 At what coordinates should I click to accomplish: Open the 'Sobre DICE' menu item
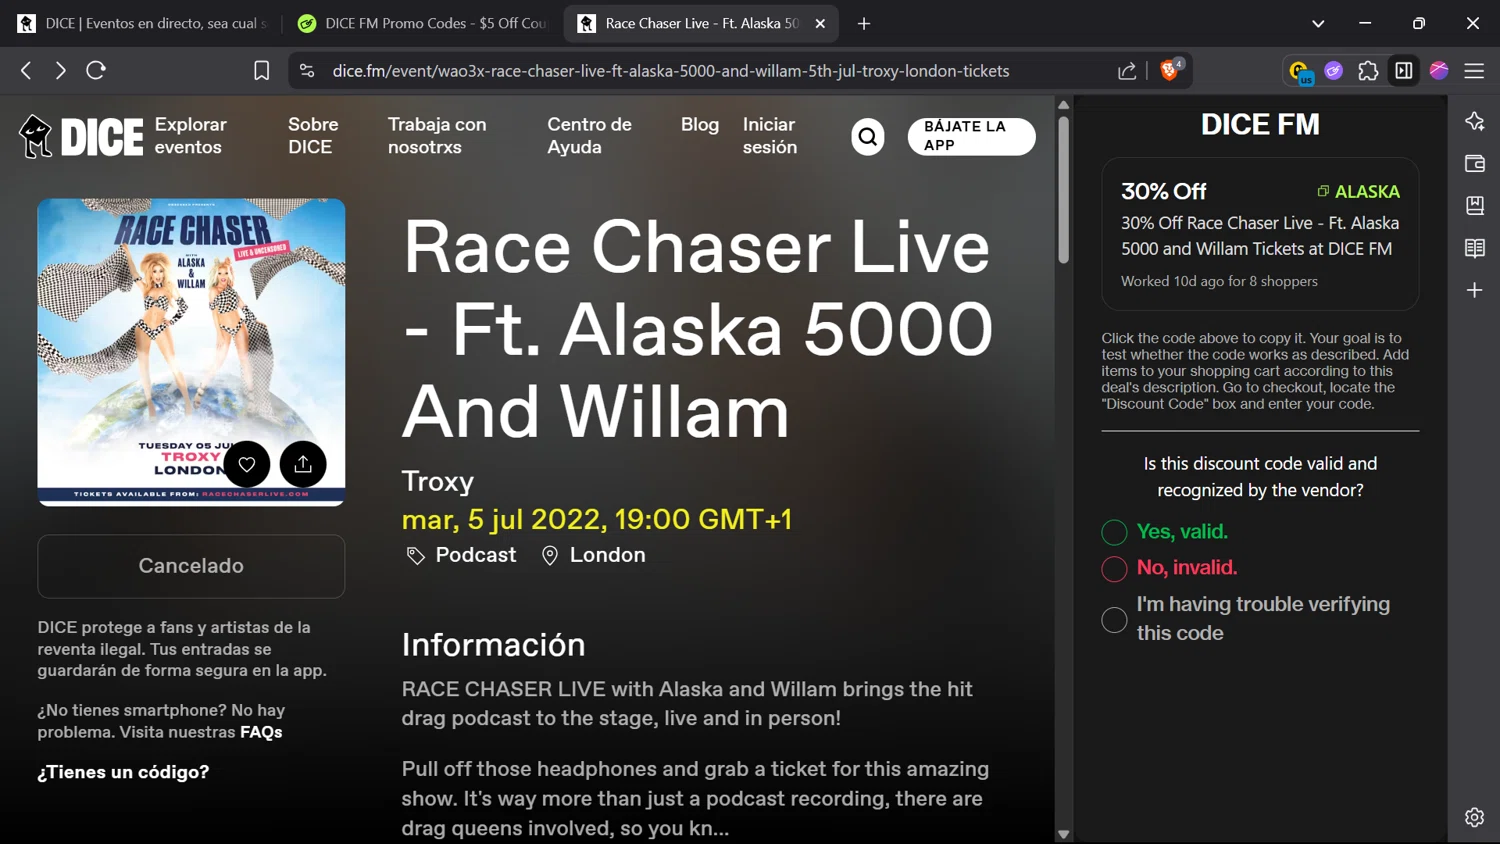[x=313, y=136]
